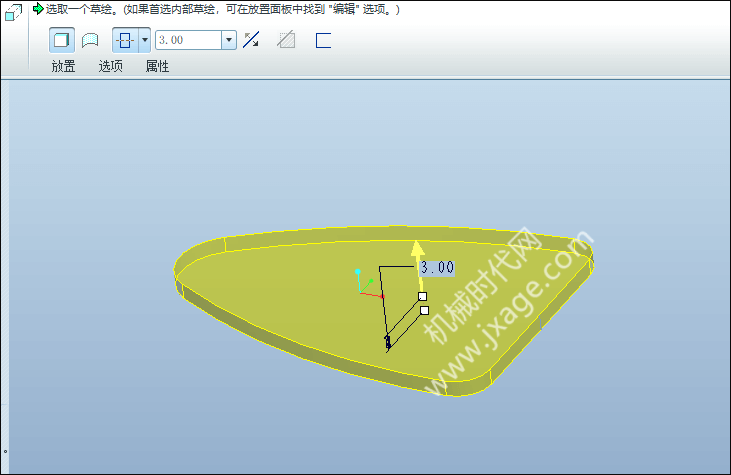
Task: Open the 选项 options panel
Action: point(110,66)
